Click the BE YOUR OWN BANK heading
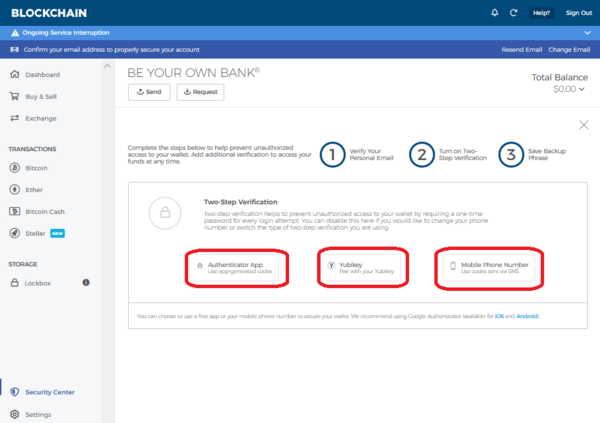The width and height of the screenshot is (600, 423). pos(194,73)
